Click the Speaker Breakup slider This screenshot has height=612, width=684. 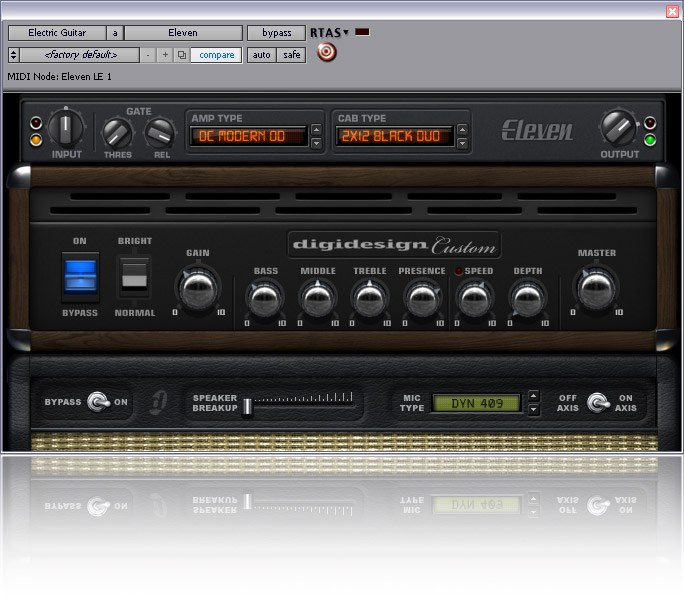point(248,405)
